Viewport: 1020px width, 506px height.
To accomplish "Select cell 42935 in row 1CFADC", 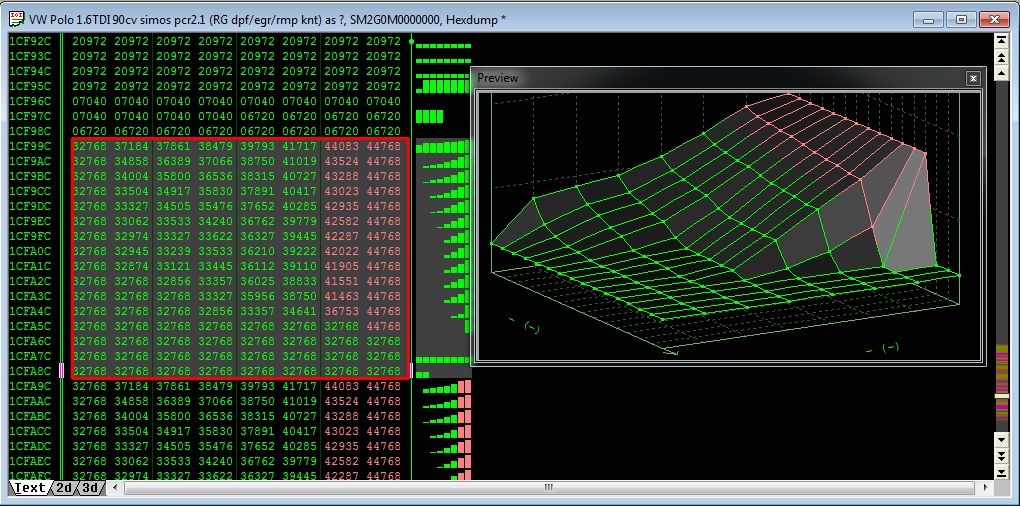I will coord(342,446).
